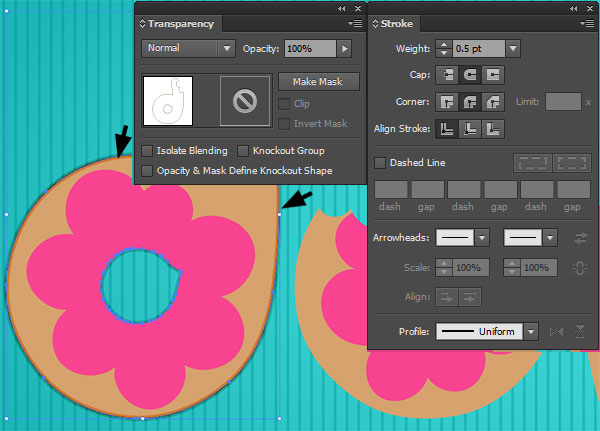Cycle Transparency panel display options arrows
The image size is (600, 431).
click(142, 24)
